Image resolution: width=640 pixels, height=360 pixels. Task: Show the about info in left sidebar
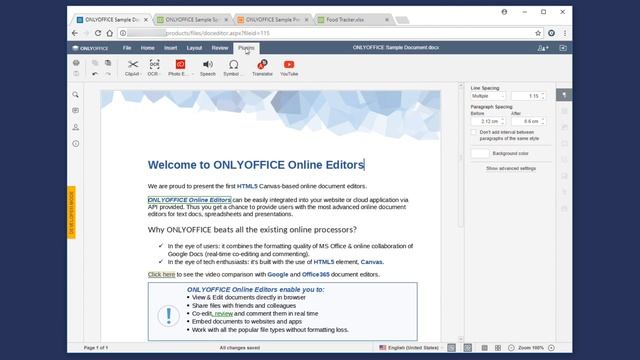tap(76, 144)
